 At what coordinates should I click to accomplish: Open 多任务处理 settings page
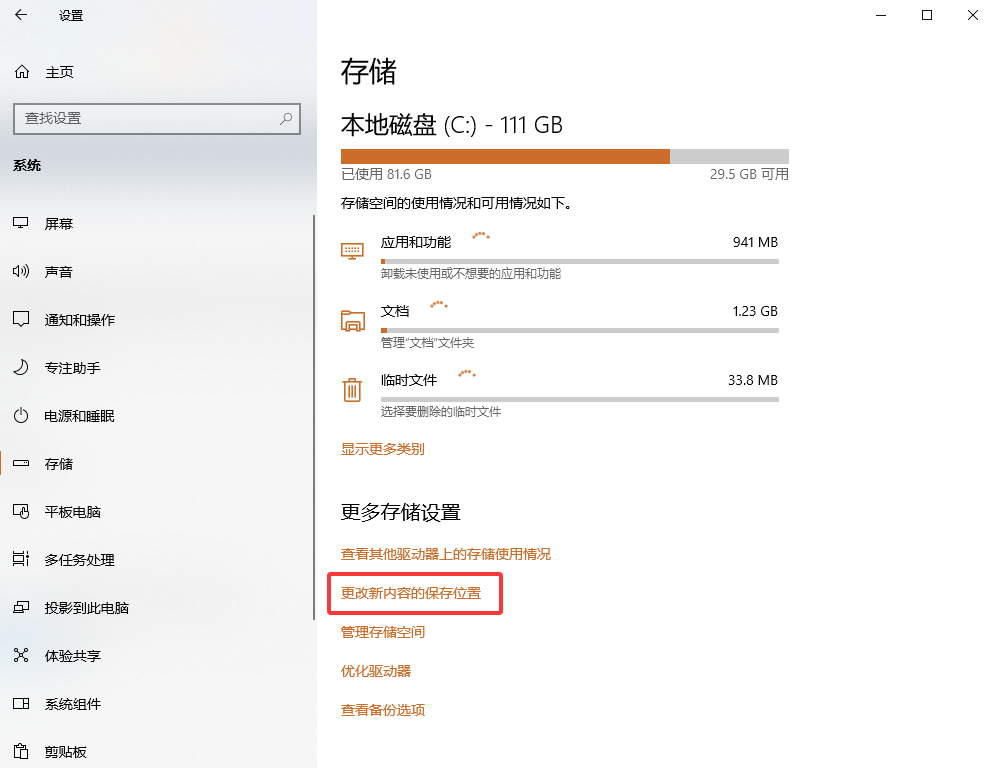(79, 560)
